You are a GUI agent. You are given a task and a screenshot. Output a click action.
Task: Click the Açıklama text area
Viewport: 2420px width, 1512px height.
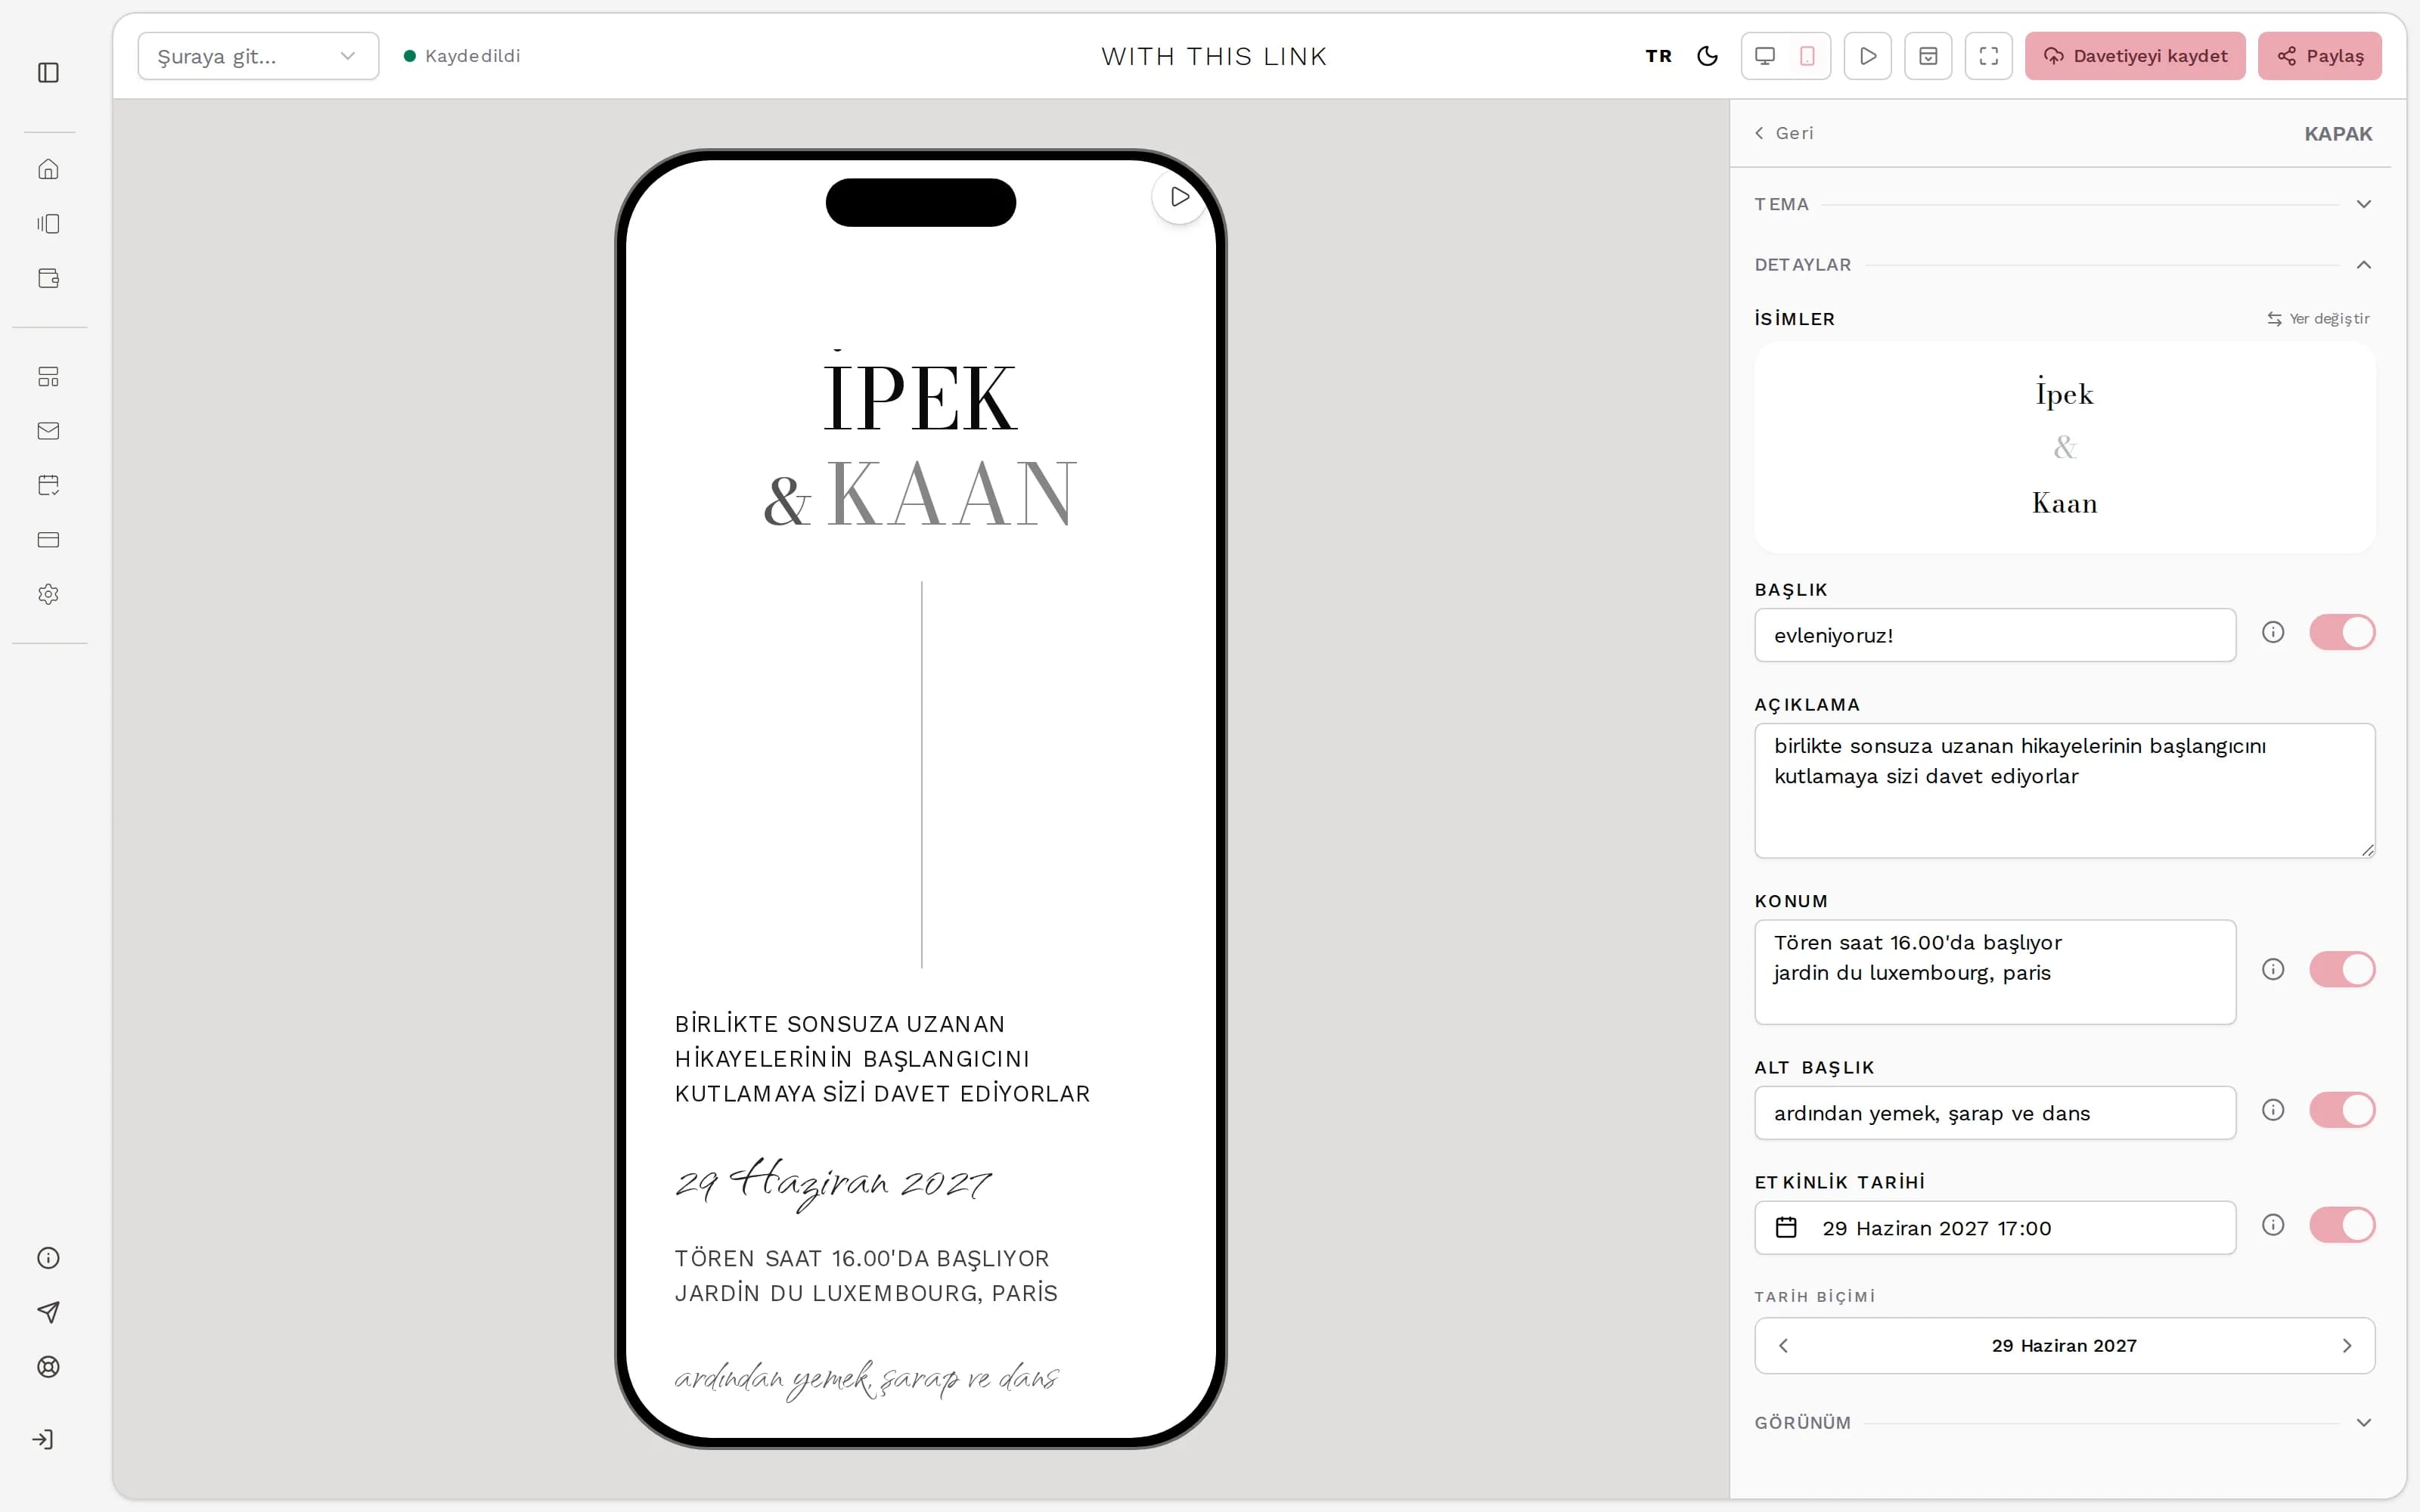(x=2064, y=790)
